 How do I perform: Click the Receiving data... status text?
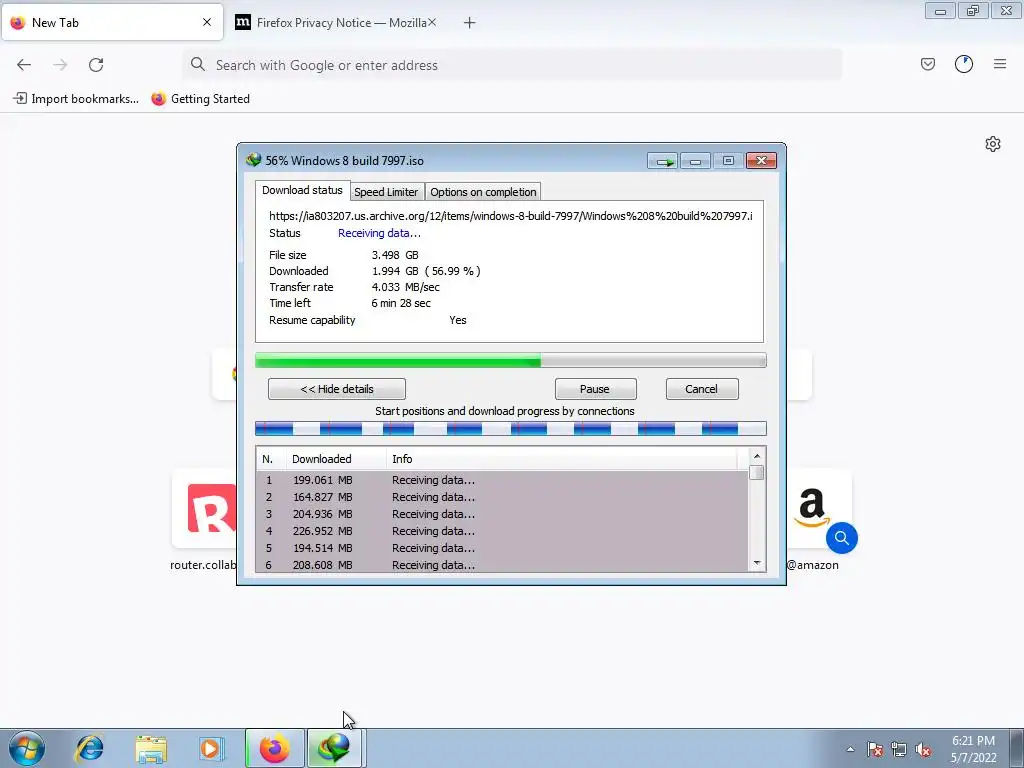379,233
